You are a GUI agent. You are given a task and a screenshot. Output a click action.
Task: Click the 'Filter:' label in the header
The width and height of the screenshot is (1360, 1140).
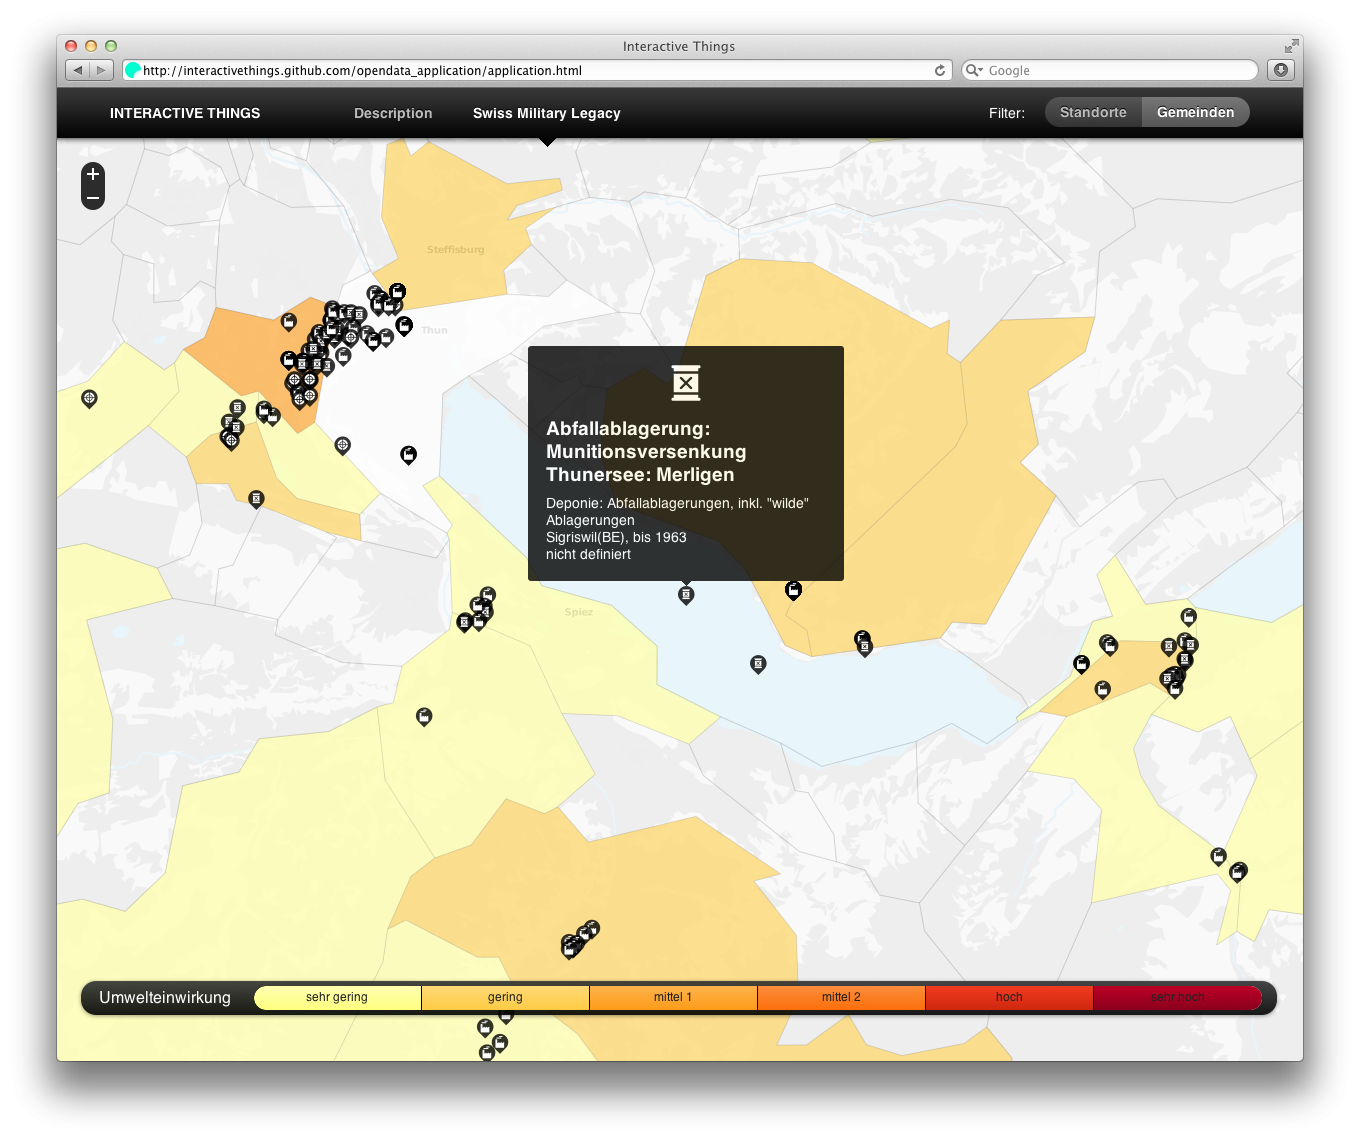[x=1007, y=113]
